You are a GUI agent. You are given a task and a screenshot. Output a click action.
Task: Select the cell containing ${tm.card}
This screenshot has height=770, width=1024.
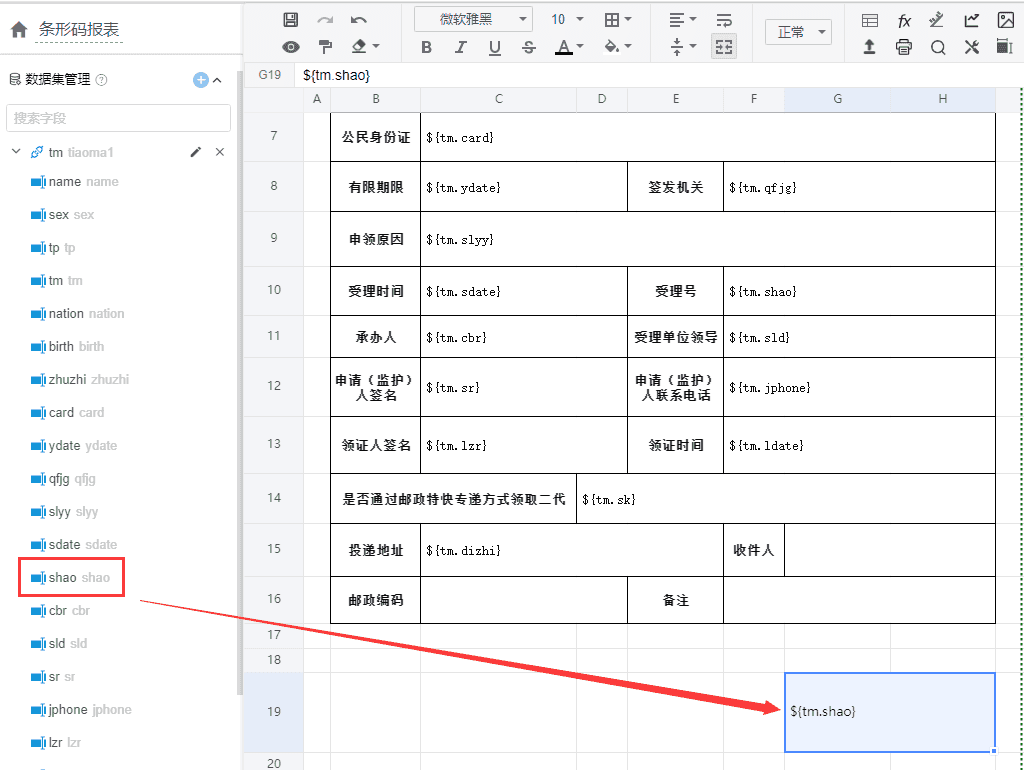click(708, 137)
